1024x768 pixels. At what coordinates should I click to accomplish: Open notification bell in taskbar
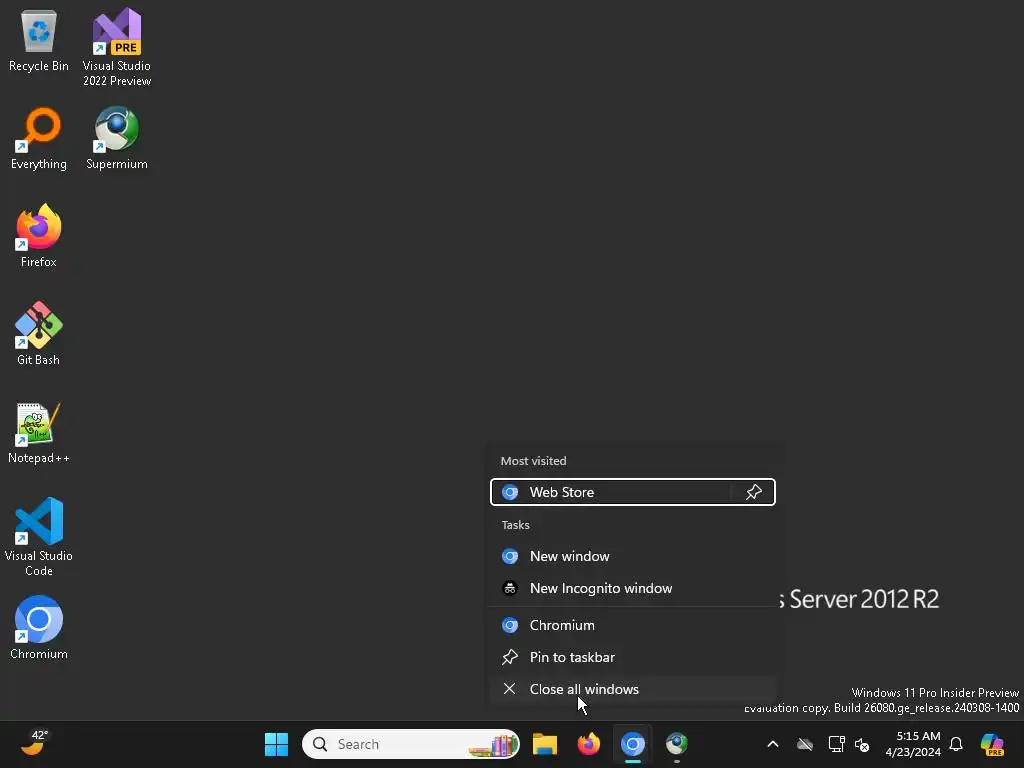pos(956,744)
